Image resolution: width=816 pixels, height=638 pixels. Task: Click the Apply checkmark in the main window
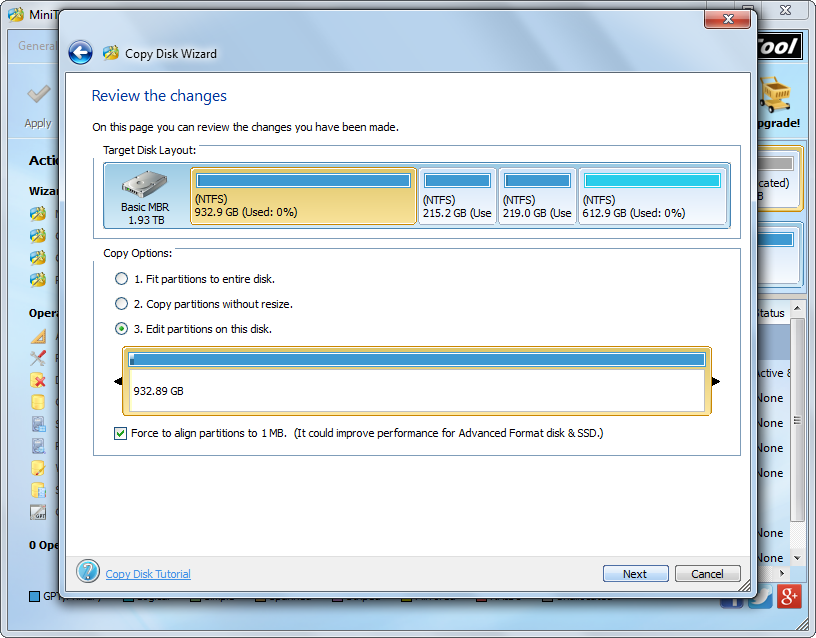[x=39, y=95]
